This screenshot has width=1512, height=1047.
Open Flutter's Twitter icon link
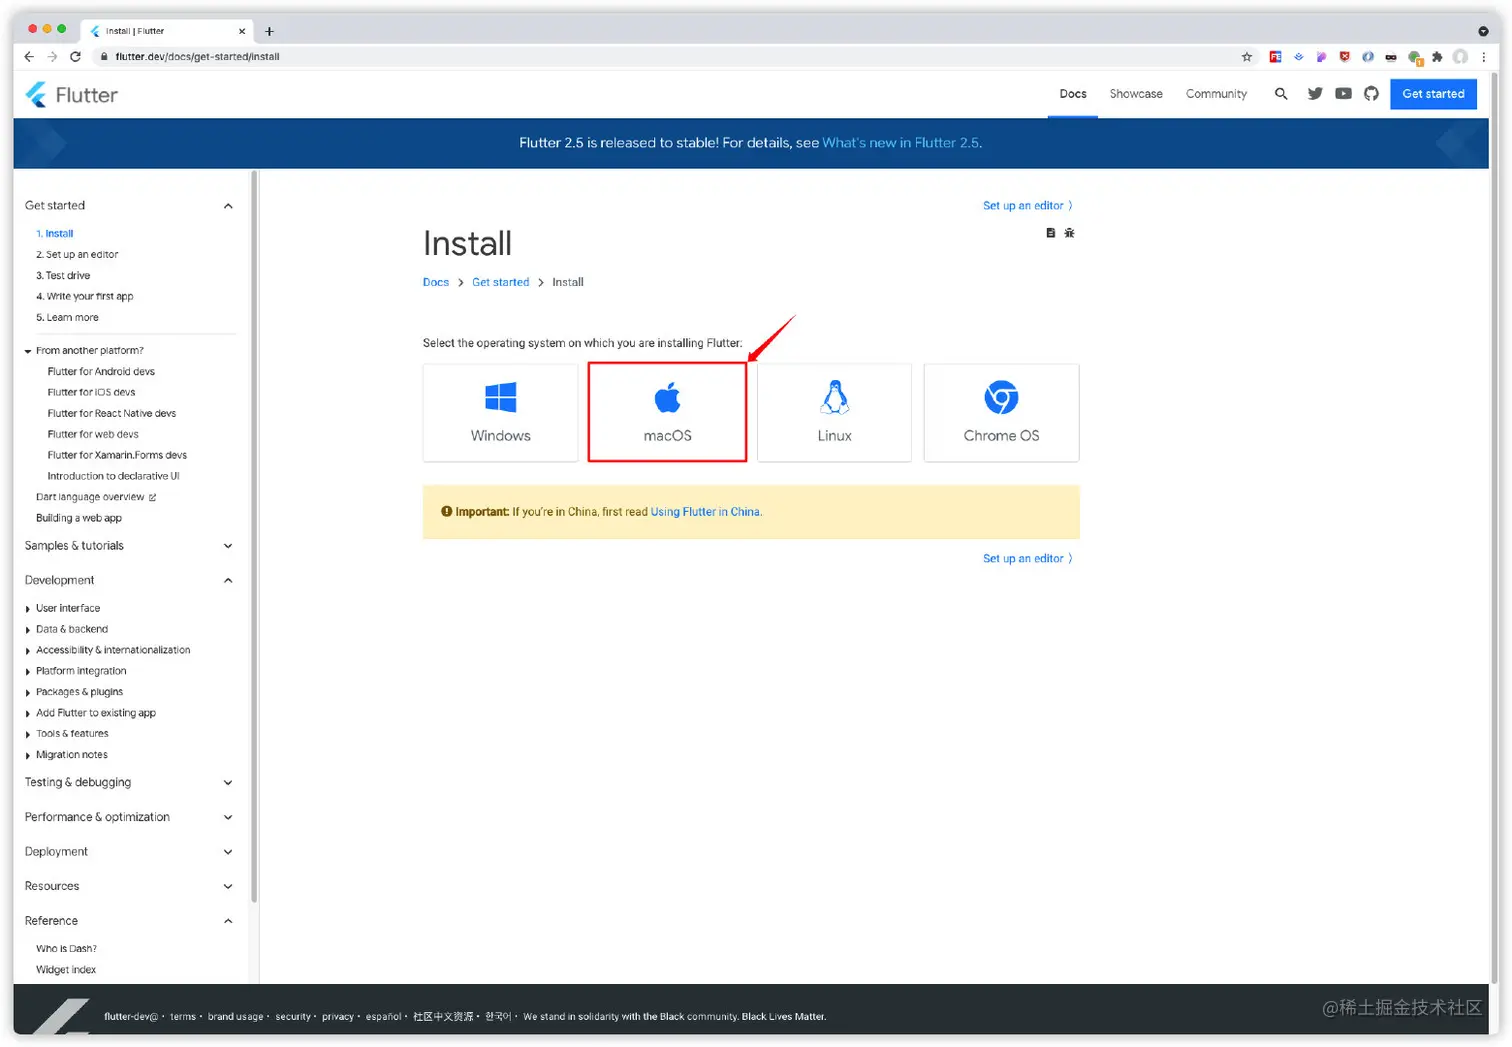pyautogui.click(x=1315, y=94)
